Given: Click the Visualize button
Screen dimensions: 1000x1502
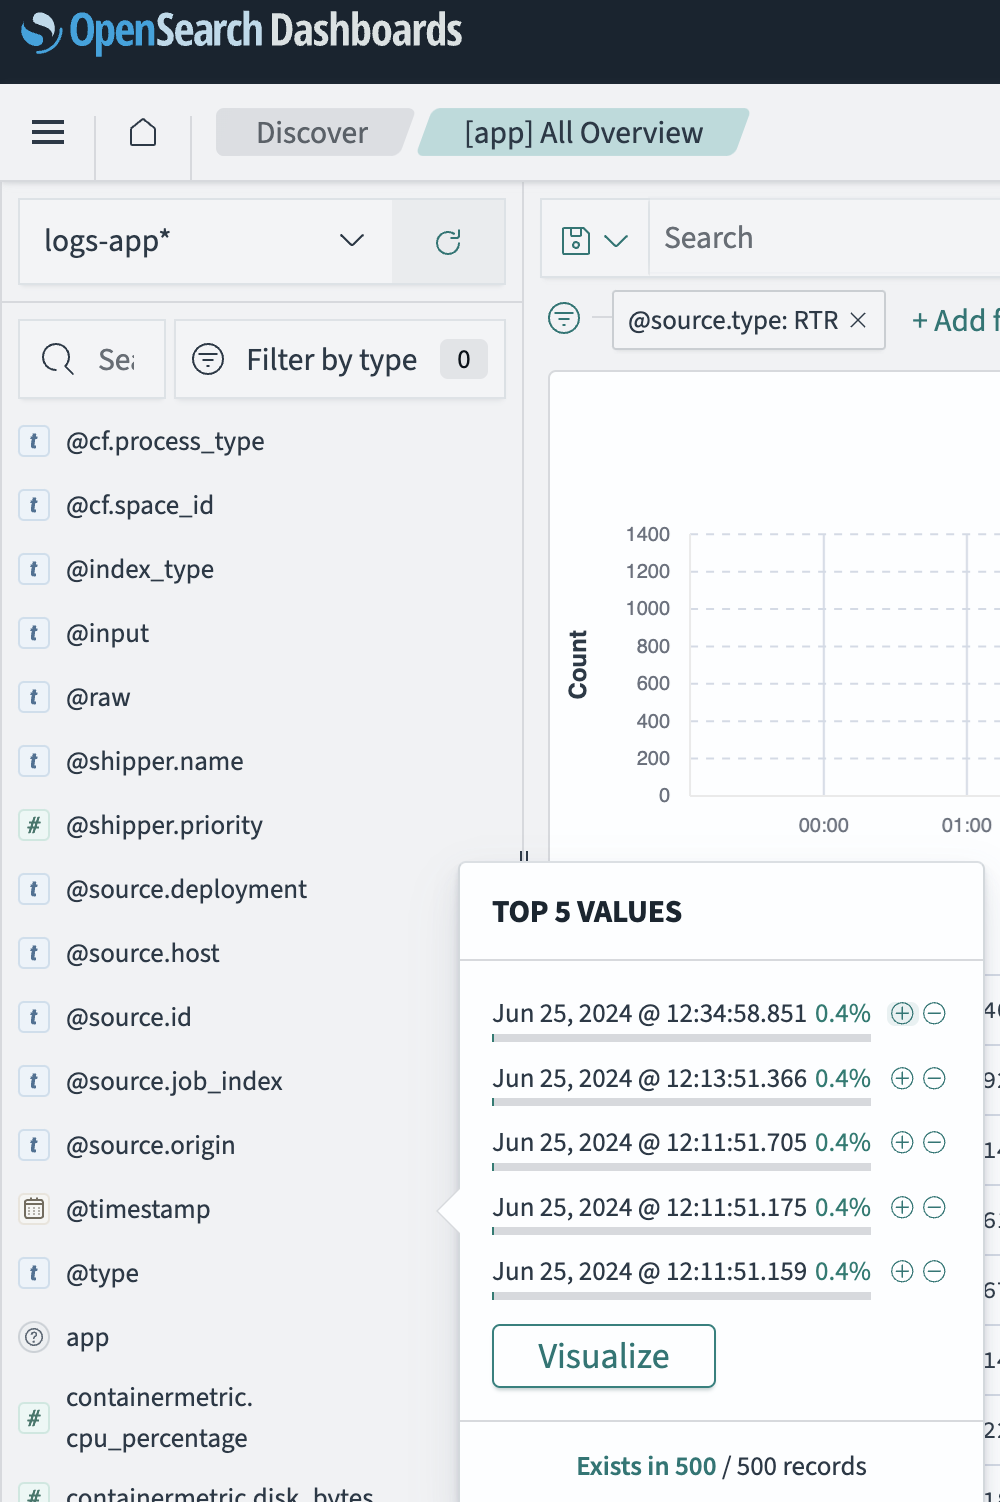Looking at the screenshot, I should click(x=604, y=1356).
